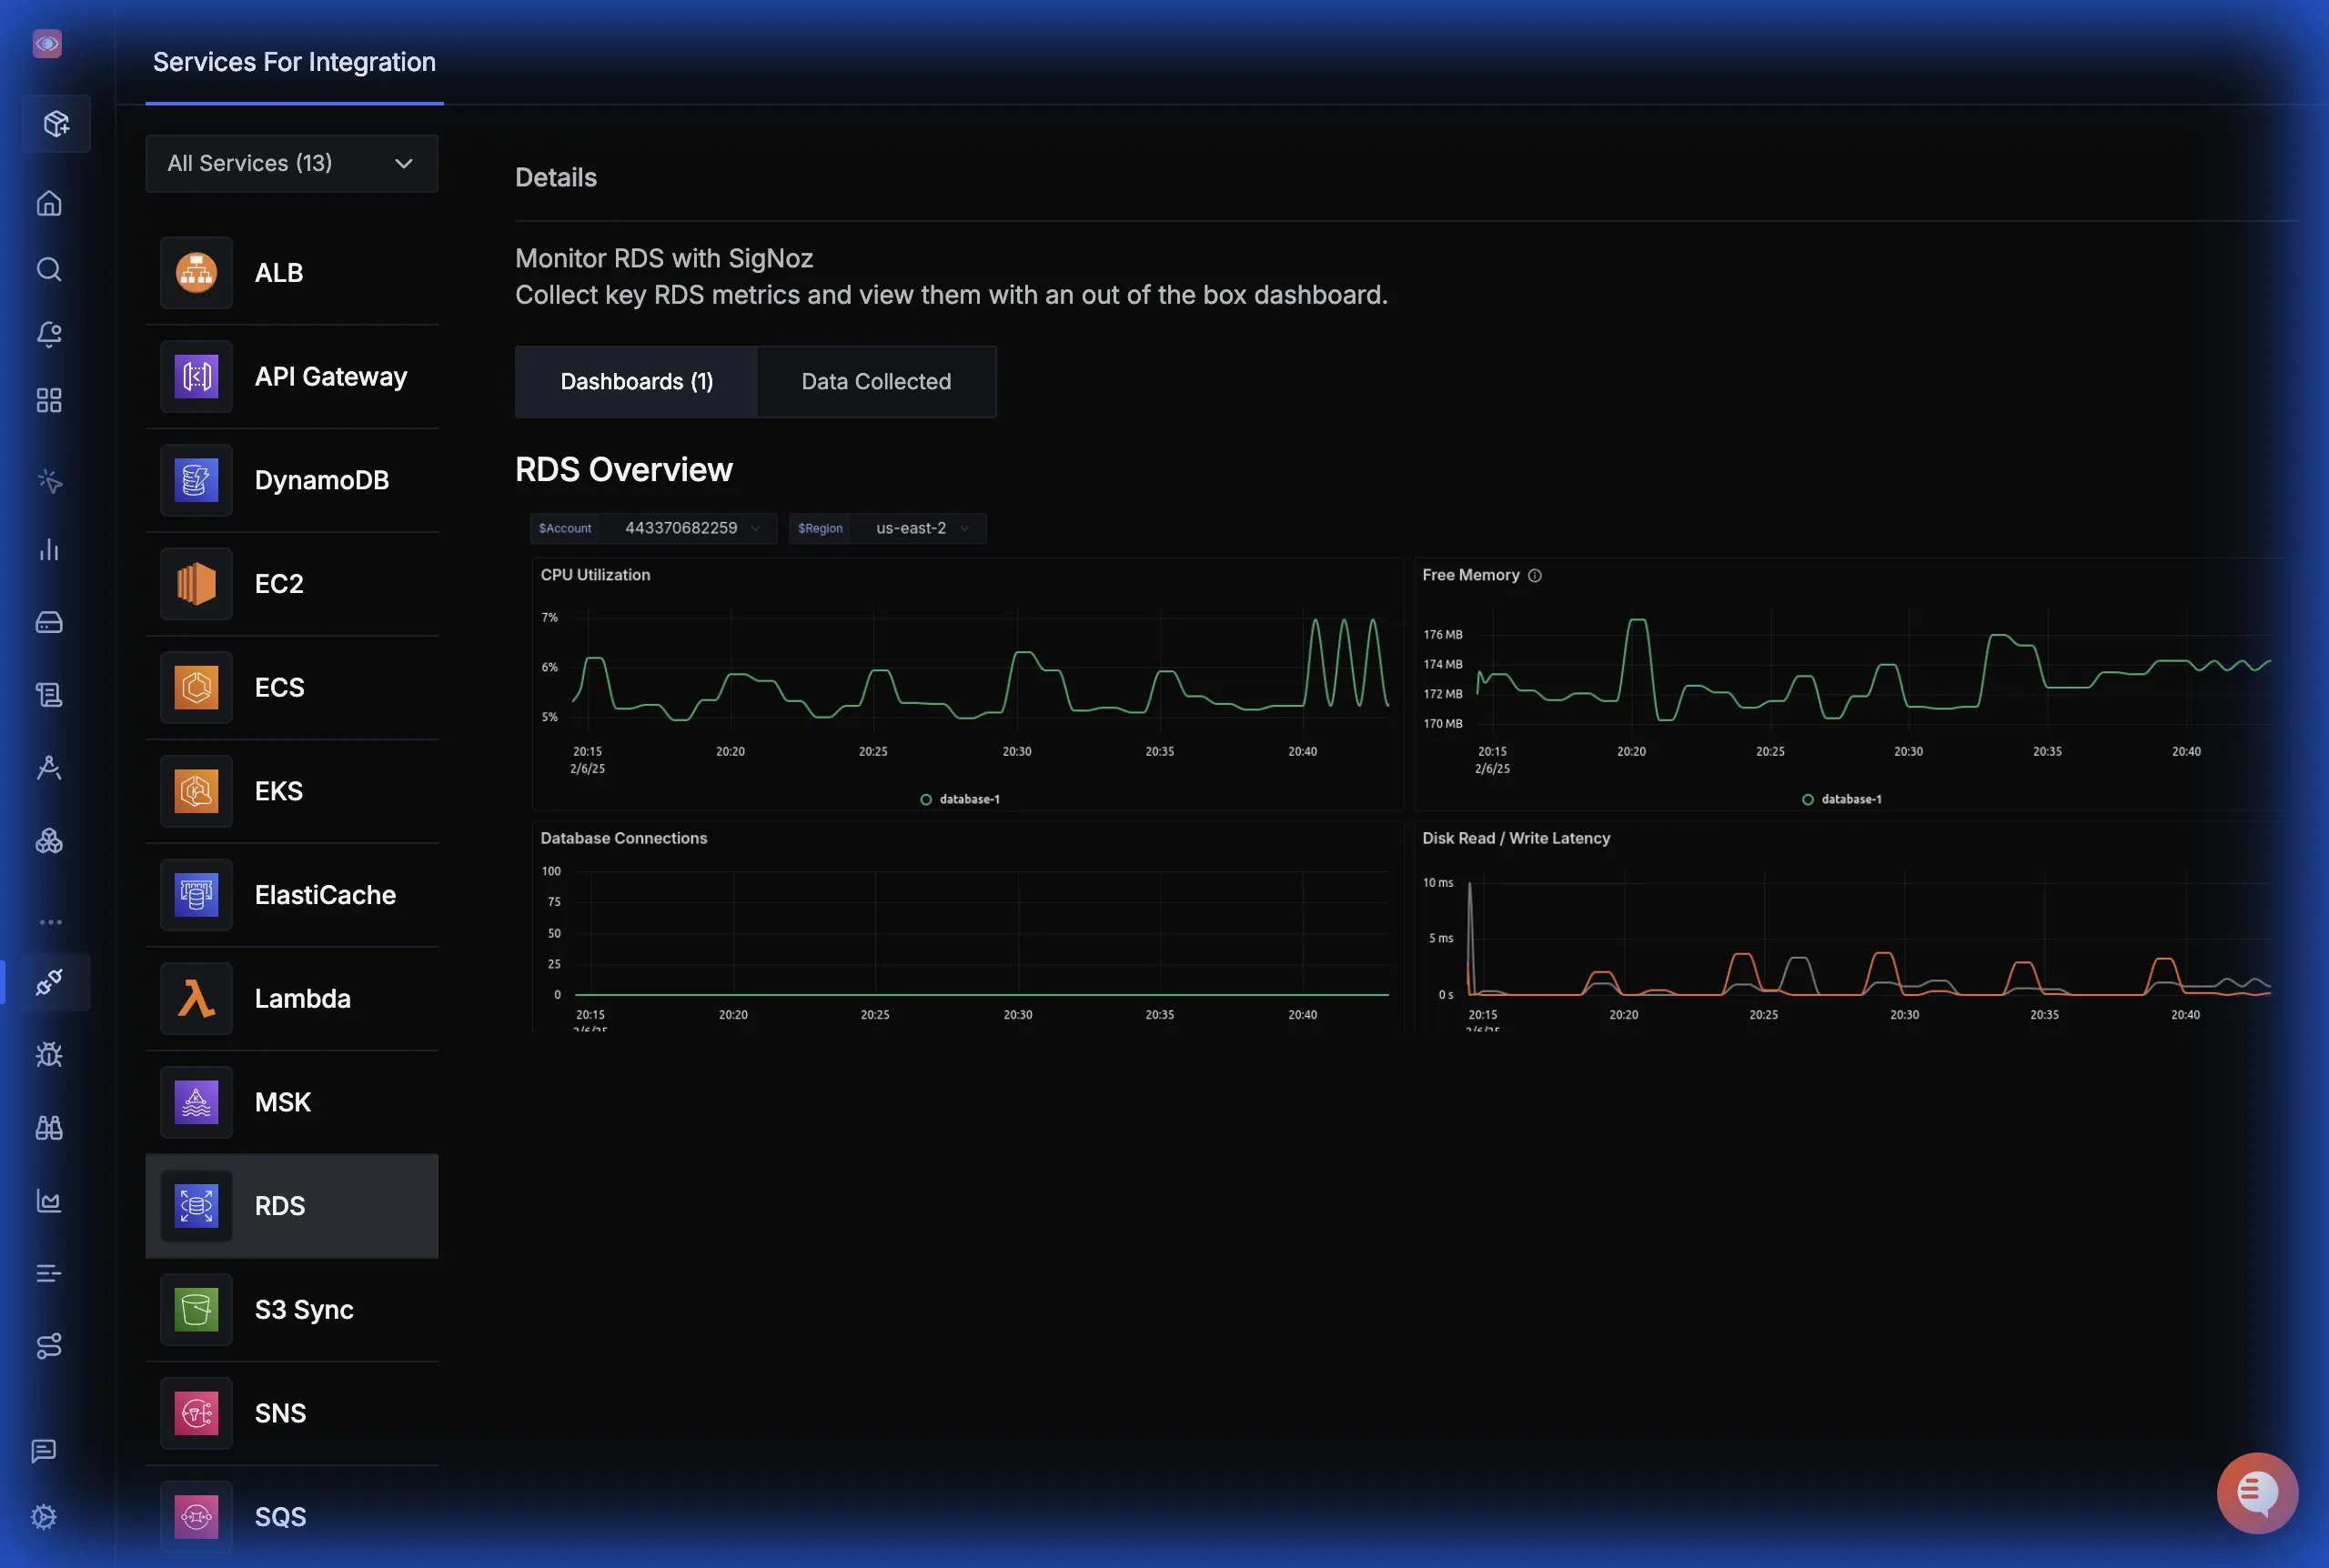This screenshot has width=2329, height=1568.
Task: Expand the All Services (13) dropdown
Action: (x=291, y=163)
